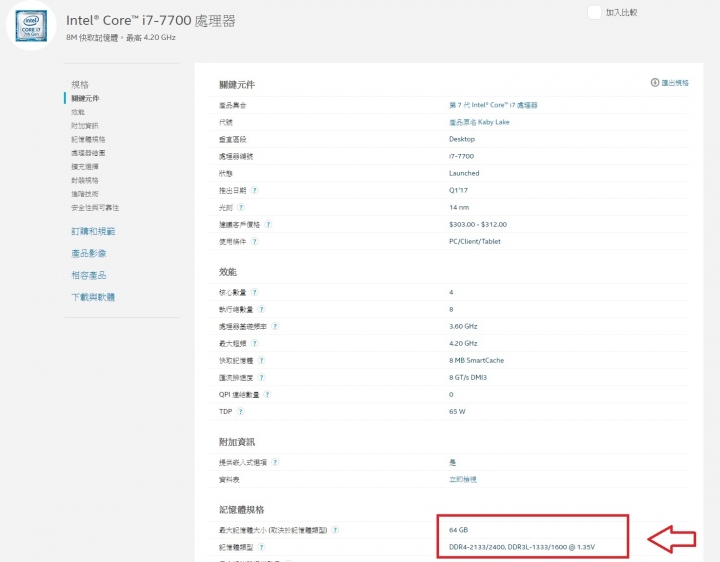Tick the 加入比較 checkbox

594,12
